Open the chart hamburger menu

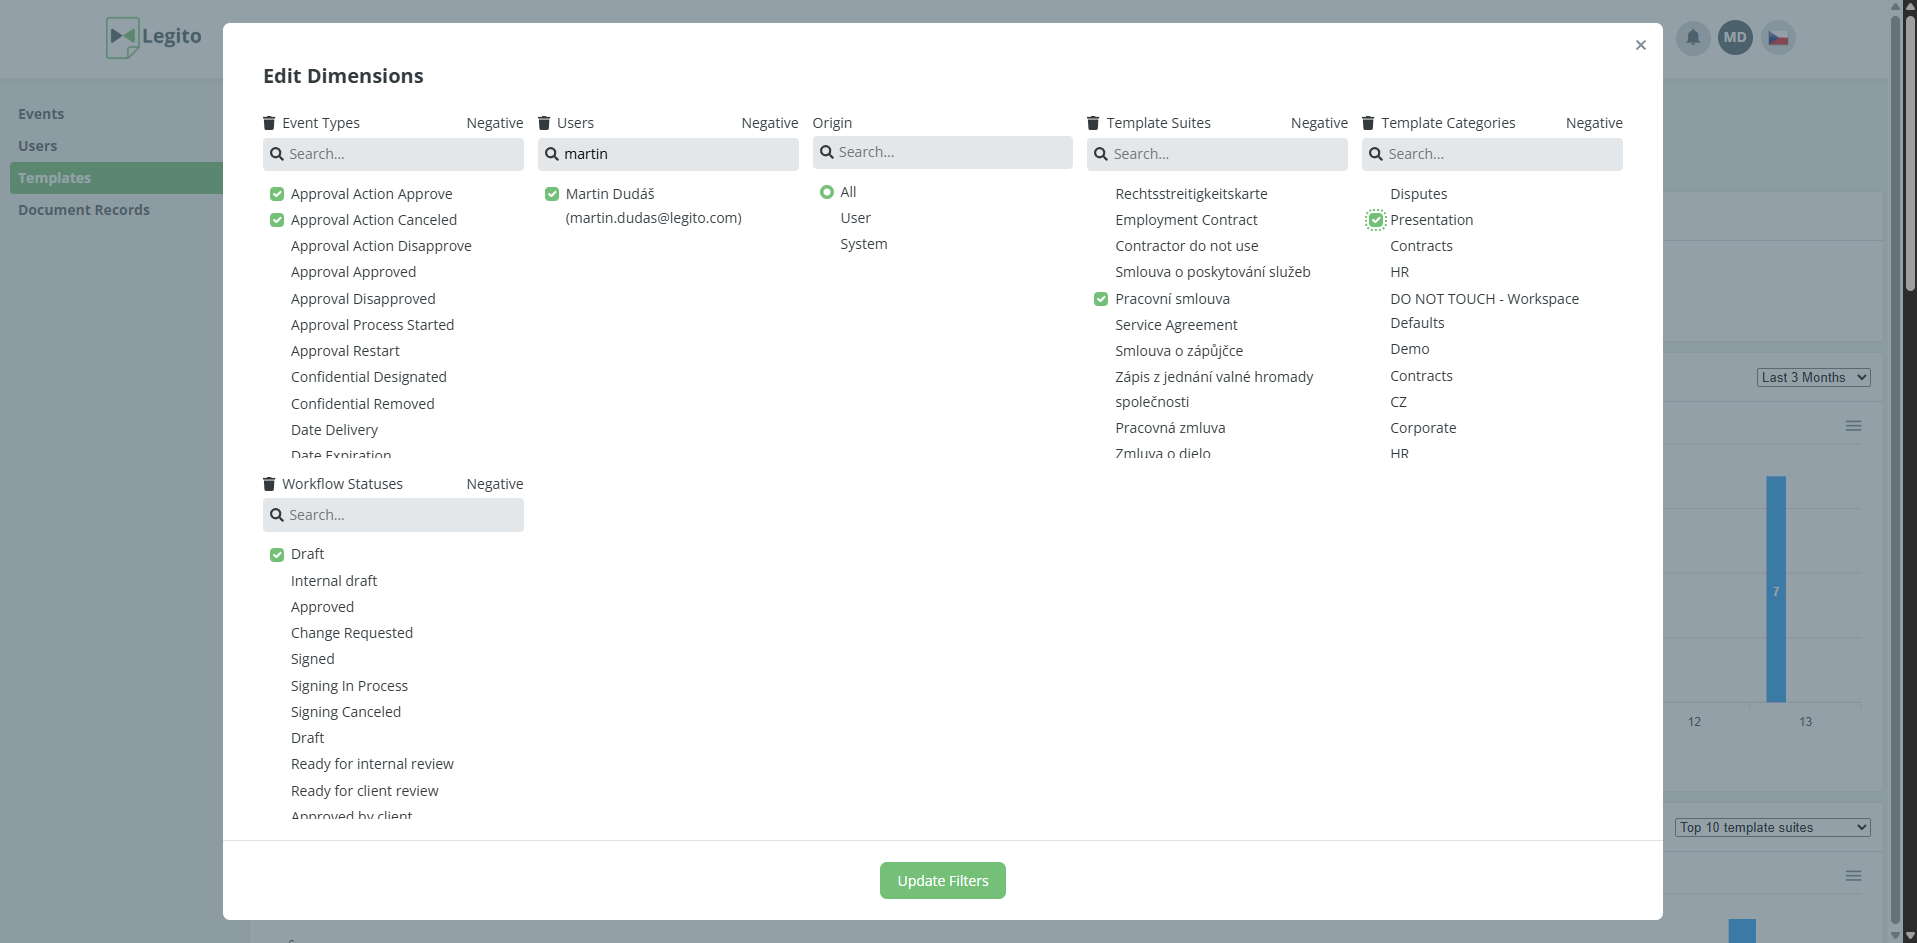(1853, 426)
